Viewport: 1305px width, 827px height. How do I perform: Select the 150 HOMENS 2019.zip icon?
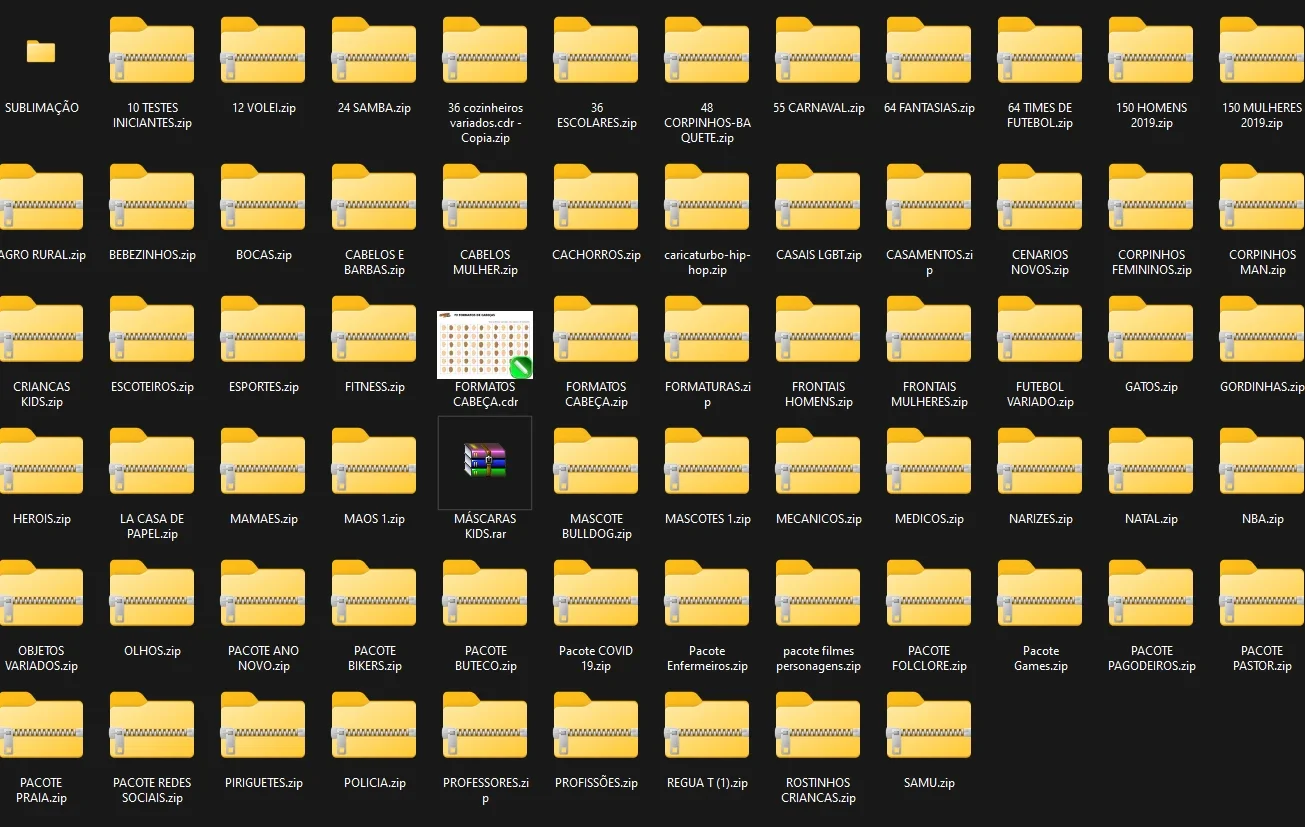[1151, 50]
